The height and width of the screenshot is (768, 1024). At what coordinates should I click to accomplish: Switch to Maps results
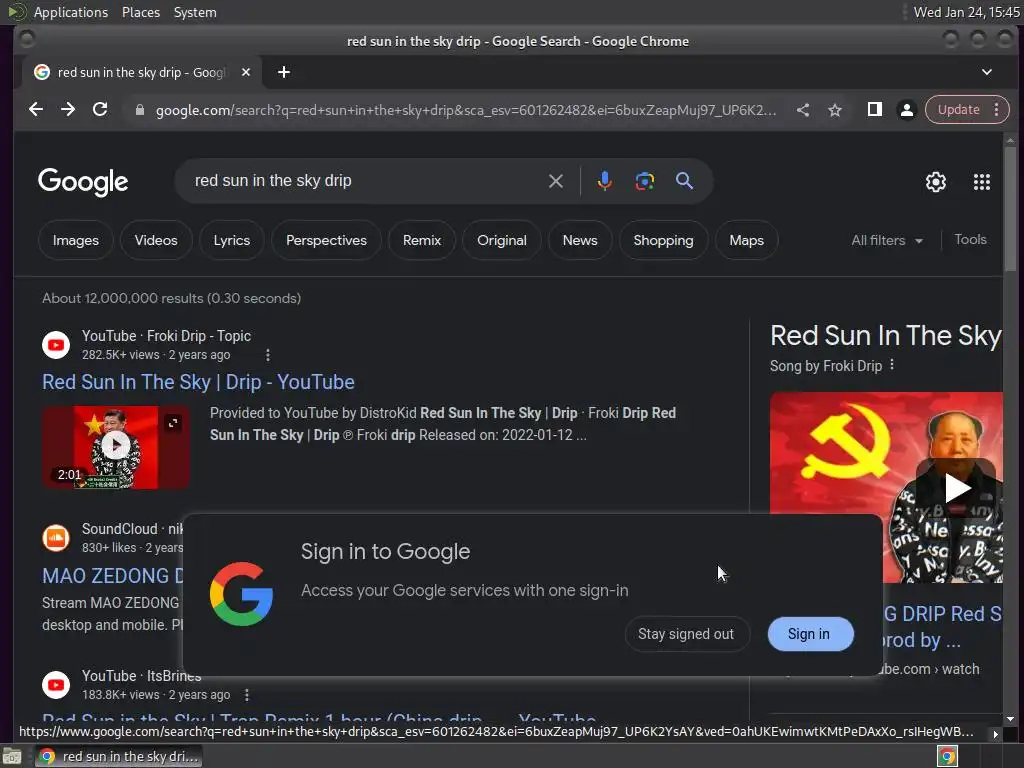click(746, 240)
